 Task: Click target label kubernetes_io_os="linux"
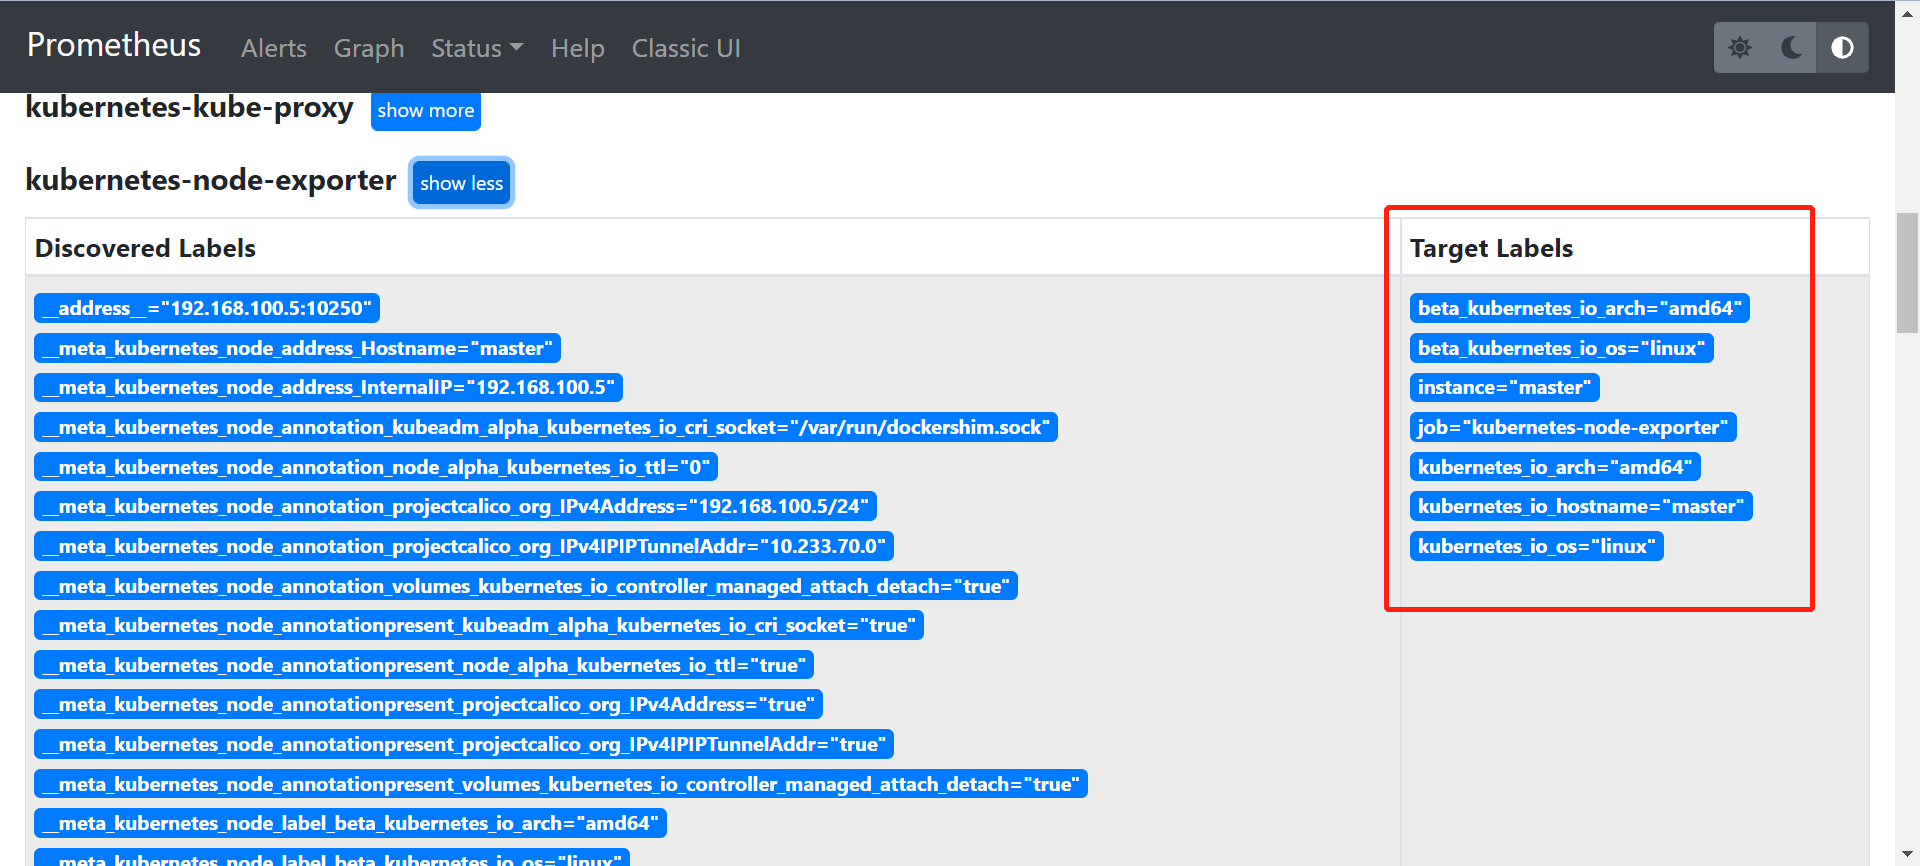pos(1537,546)
